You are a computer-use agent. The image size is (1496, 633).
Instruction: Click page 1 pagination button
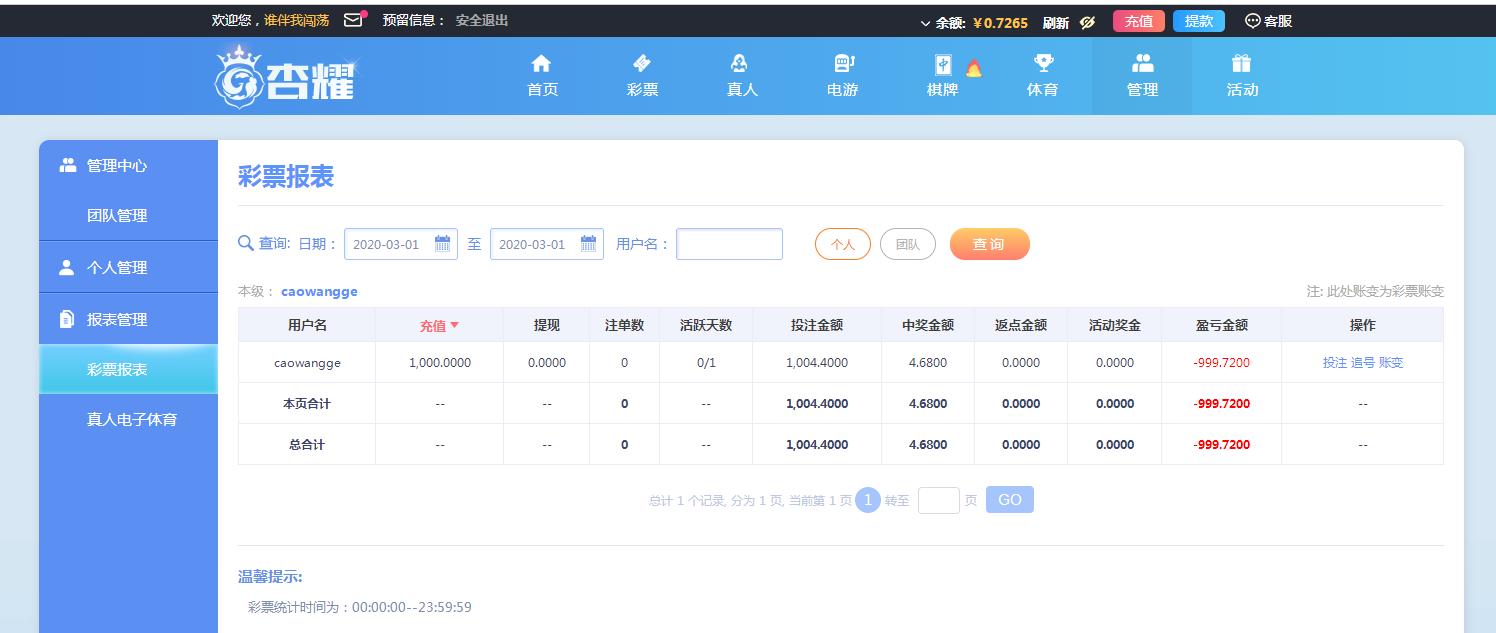coord(868,500)
